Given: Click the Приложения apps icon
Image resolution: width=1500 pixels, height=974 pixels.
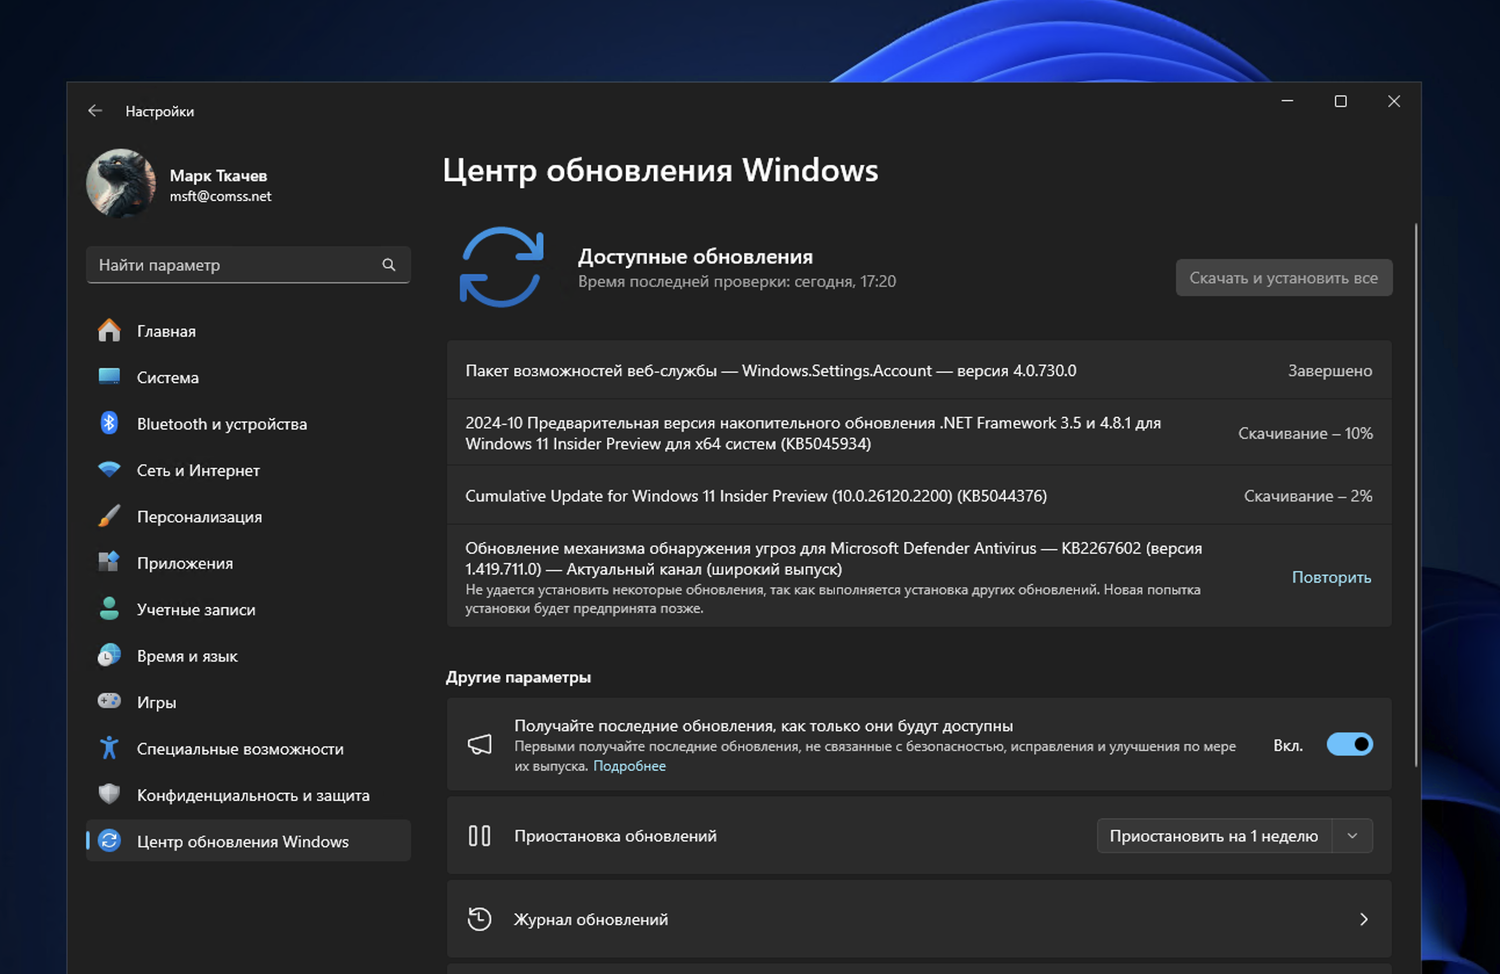Looking at the screenshot, I should click(x=109, y=563).
